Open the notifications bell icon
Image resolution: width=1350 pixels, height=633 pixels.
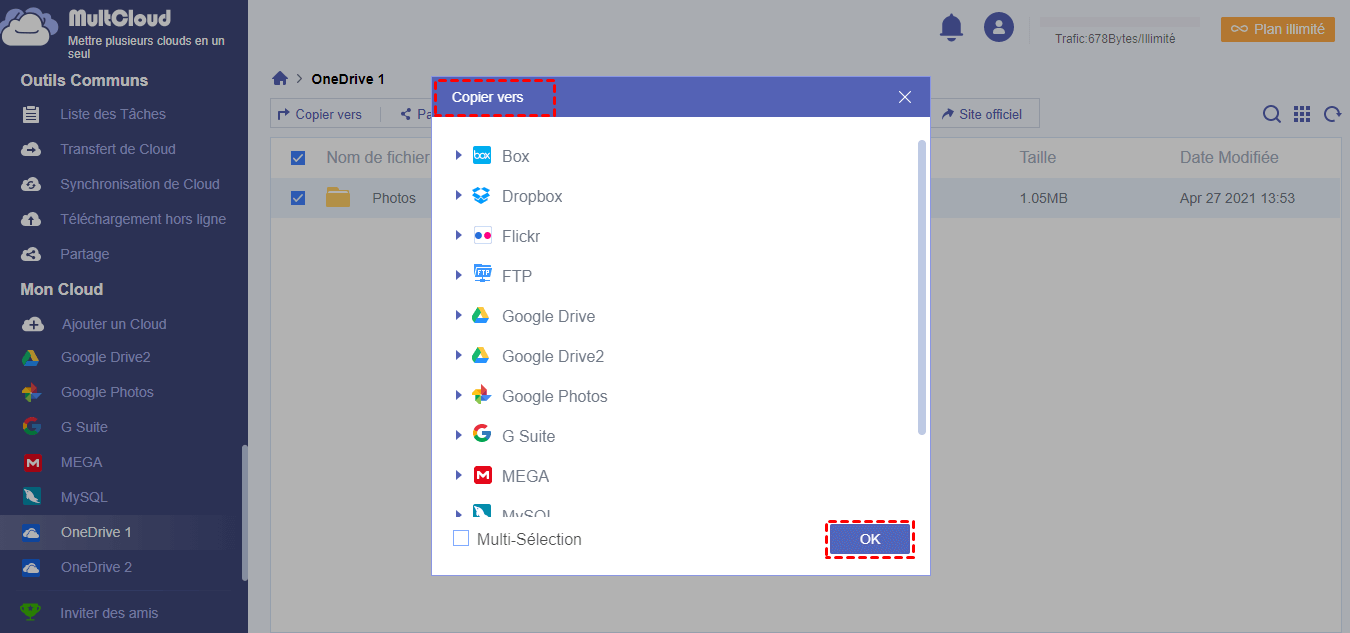tap(951, 27)
